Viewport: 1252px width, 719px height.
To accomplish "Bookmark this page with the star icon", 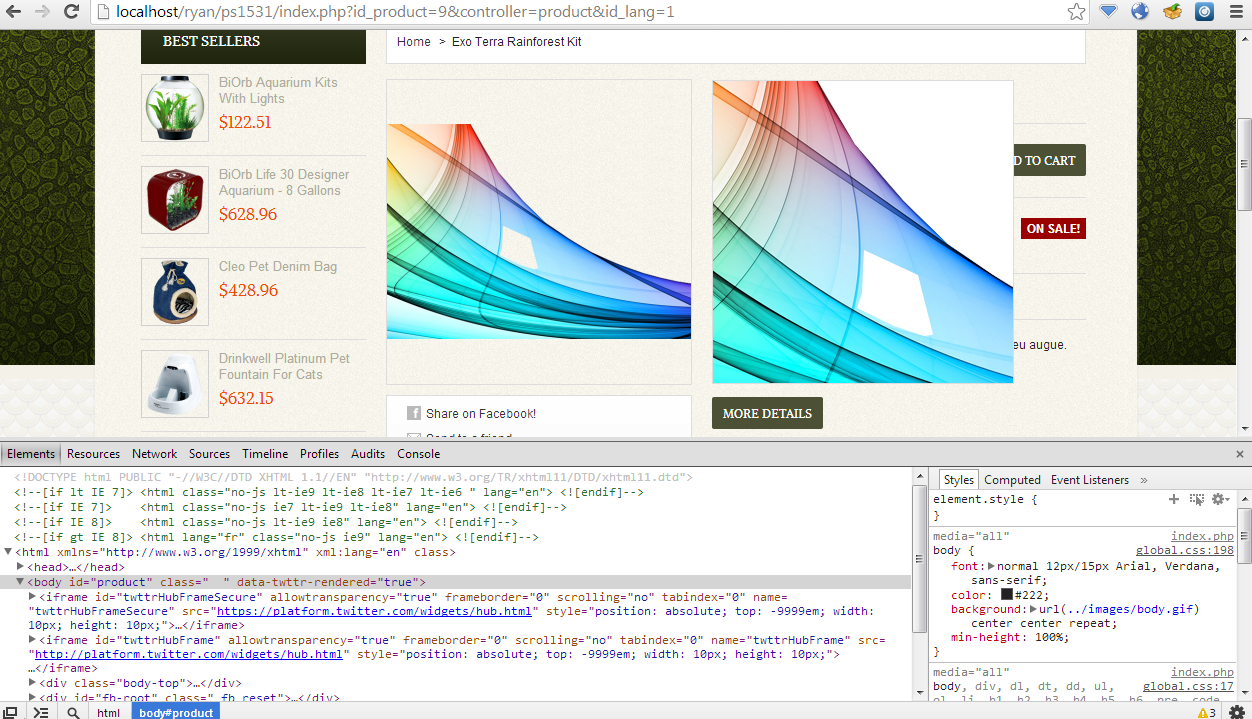I will pyautogui.click(x=1076, y=12).
